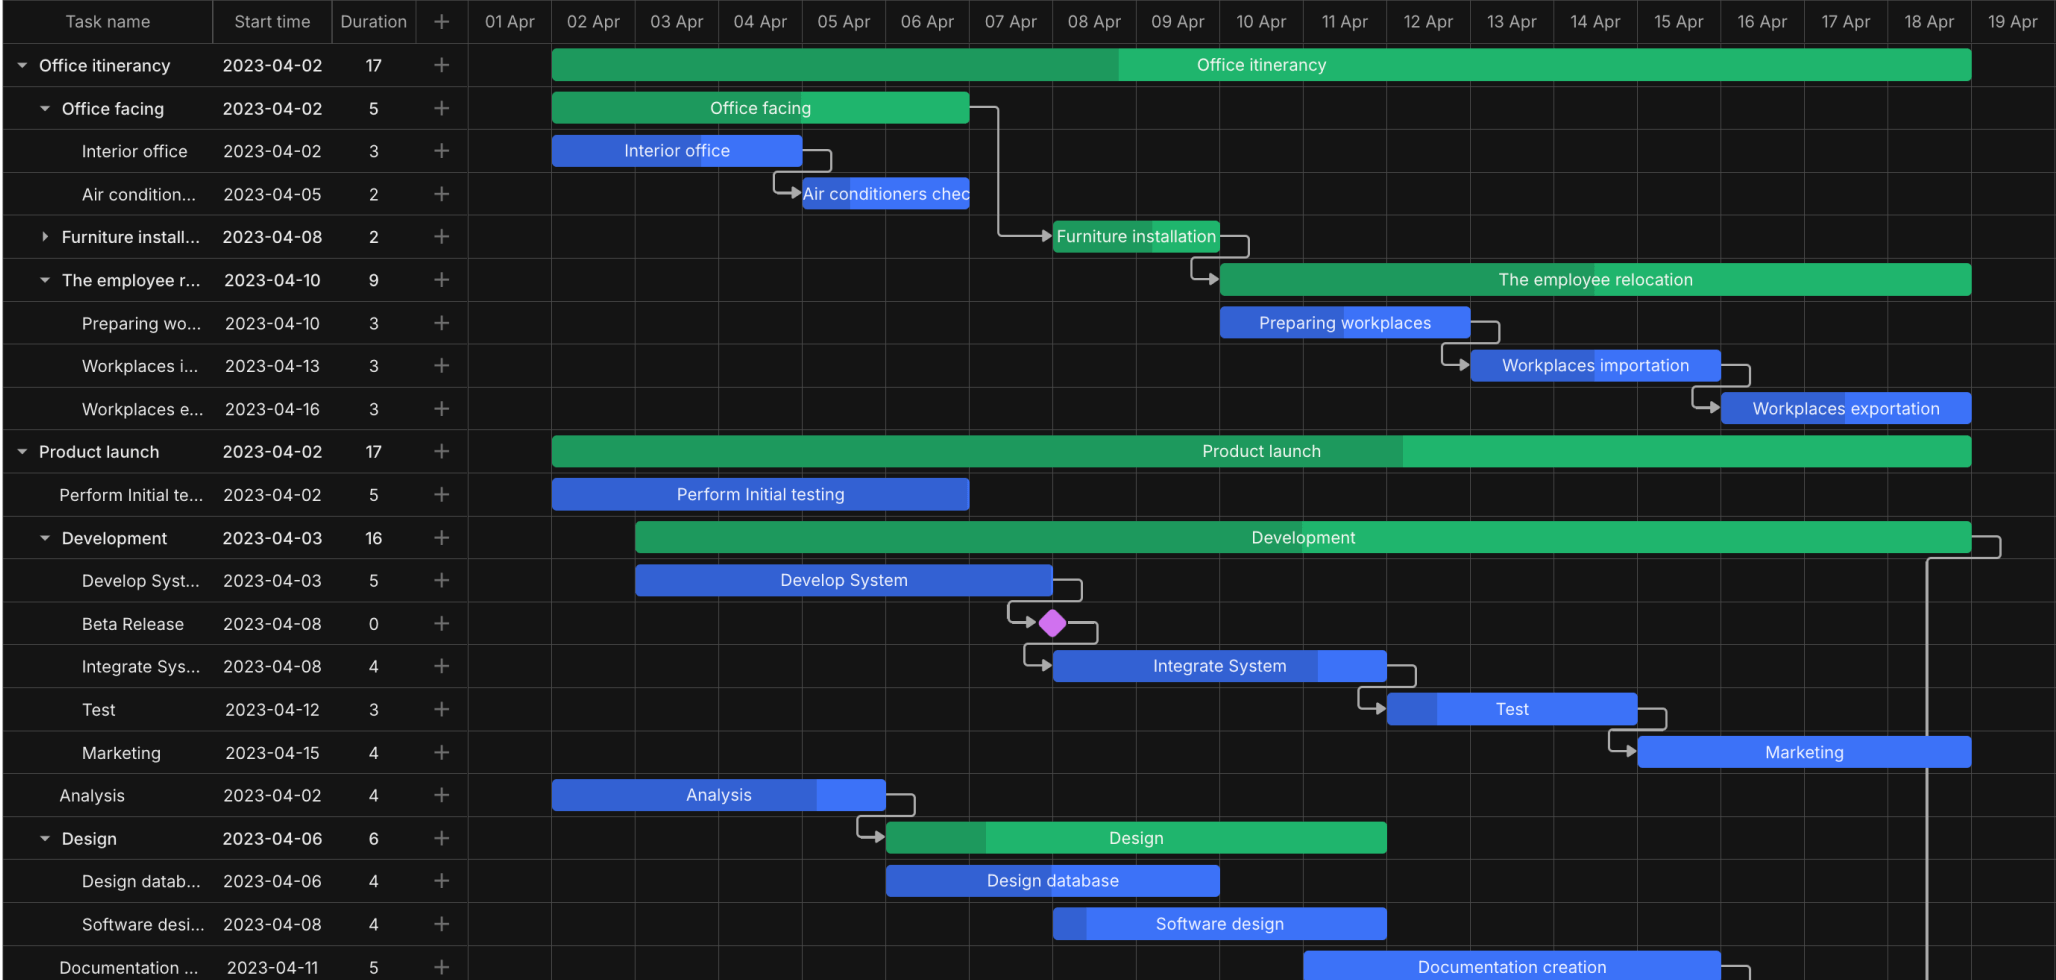Add a subtask under Office itinerancy
2056x980 pixels.
coord(441,65)
